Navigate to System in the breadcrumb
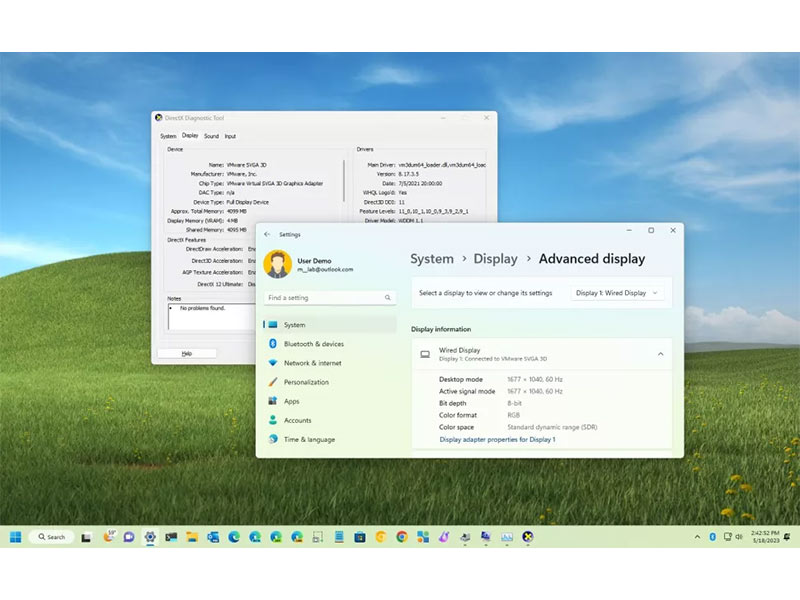 pos(432,259)
